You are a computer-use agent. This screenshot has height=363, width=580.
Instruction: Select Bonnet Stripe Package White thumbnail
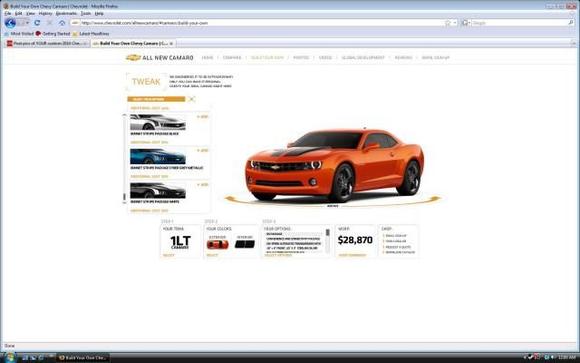pos(158,191)
